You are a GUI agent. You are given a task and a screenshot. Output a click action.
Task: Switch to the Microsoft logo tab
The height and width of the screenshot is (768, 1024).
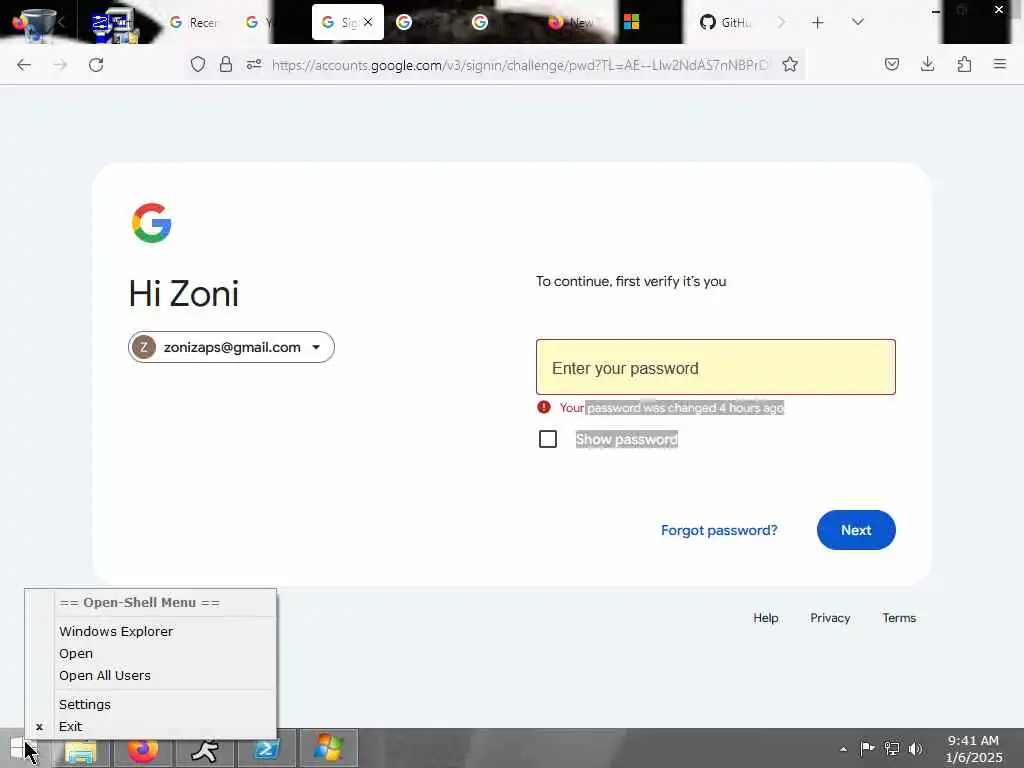(632, 22)
